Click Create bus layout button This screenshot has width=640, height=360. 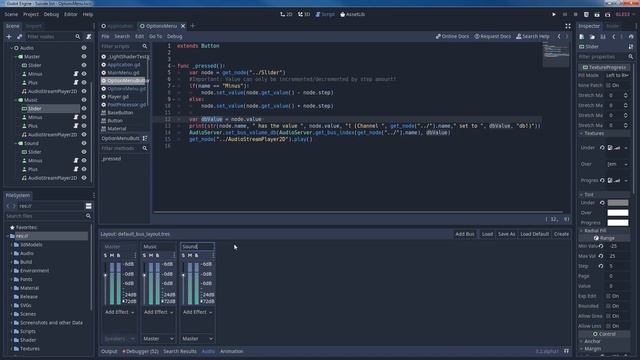(x=561, y=234)
